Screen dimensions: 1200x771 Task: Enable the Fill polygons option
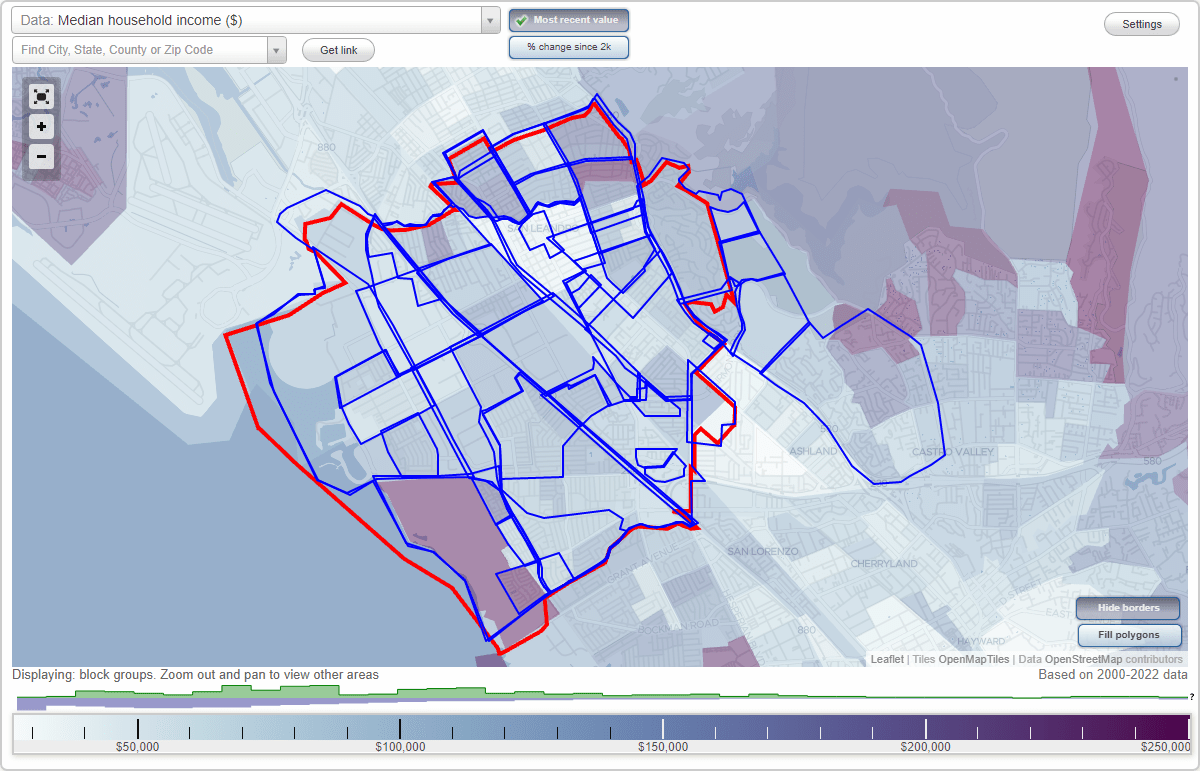(x=1129, y=635)
